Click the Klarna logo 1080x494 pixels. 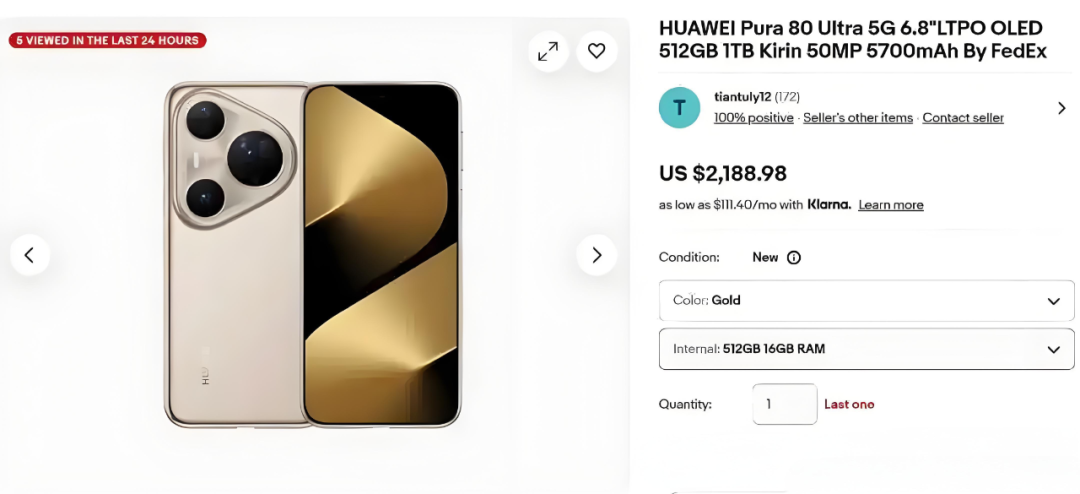[829, 205]
